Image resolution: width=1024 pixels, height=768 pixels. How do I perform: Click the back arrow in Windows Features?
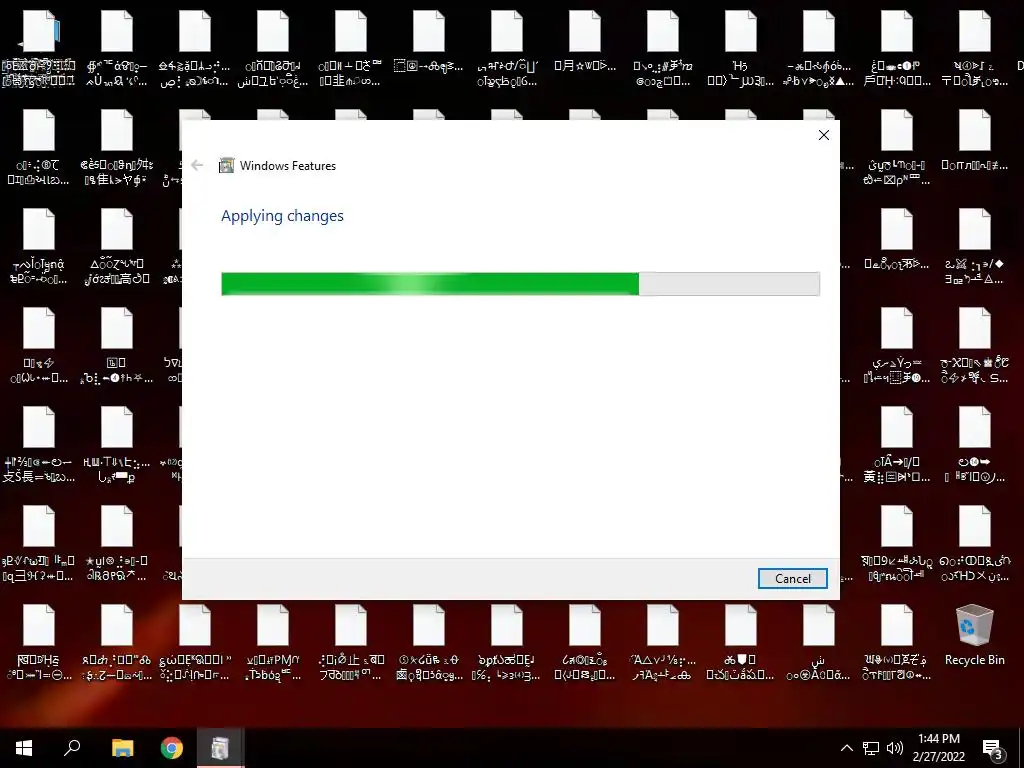point(197,165)
